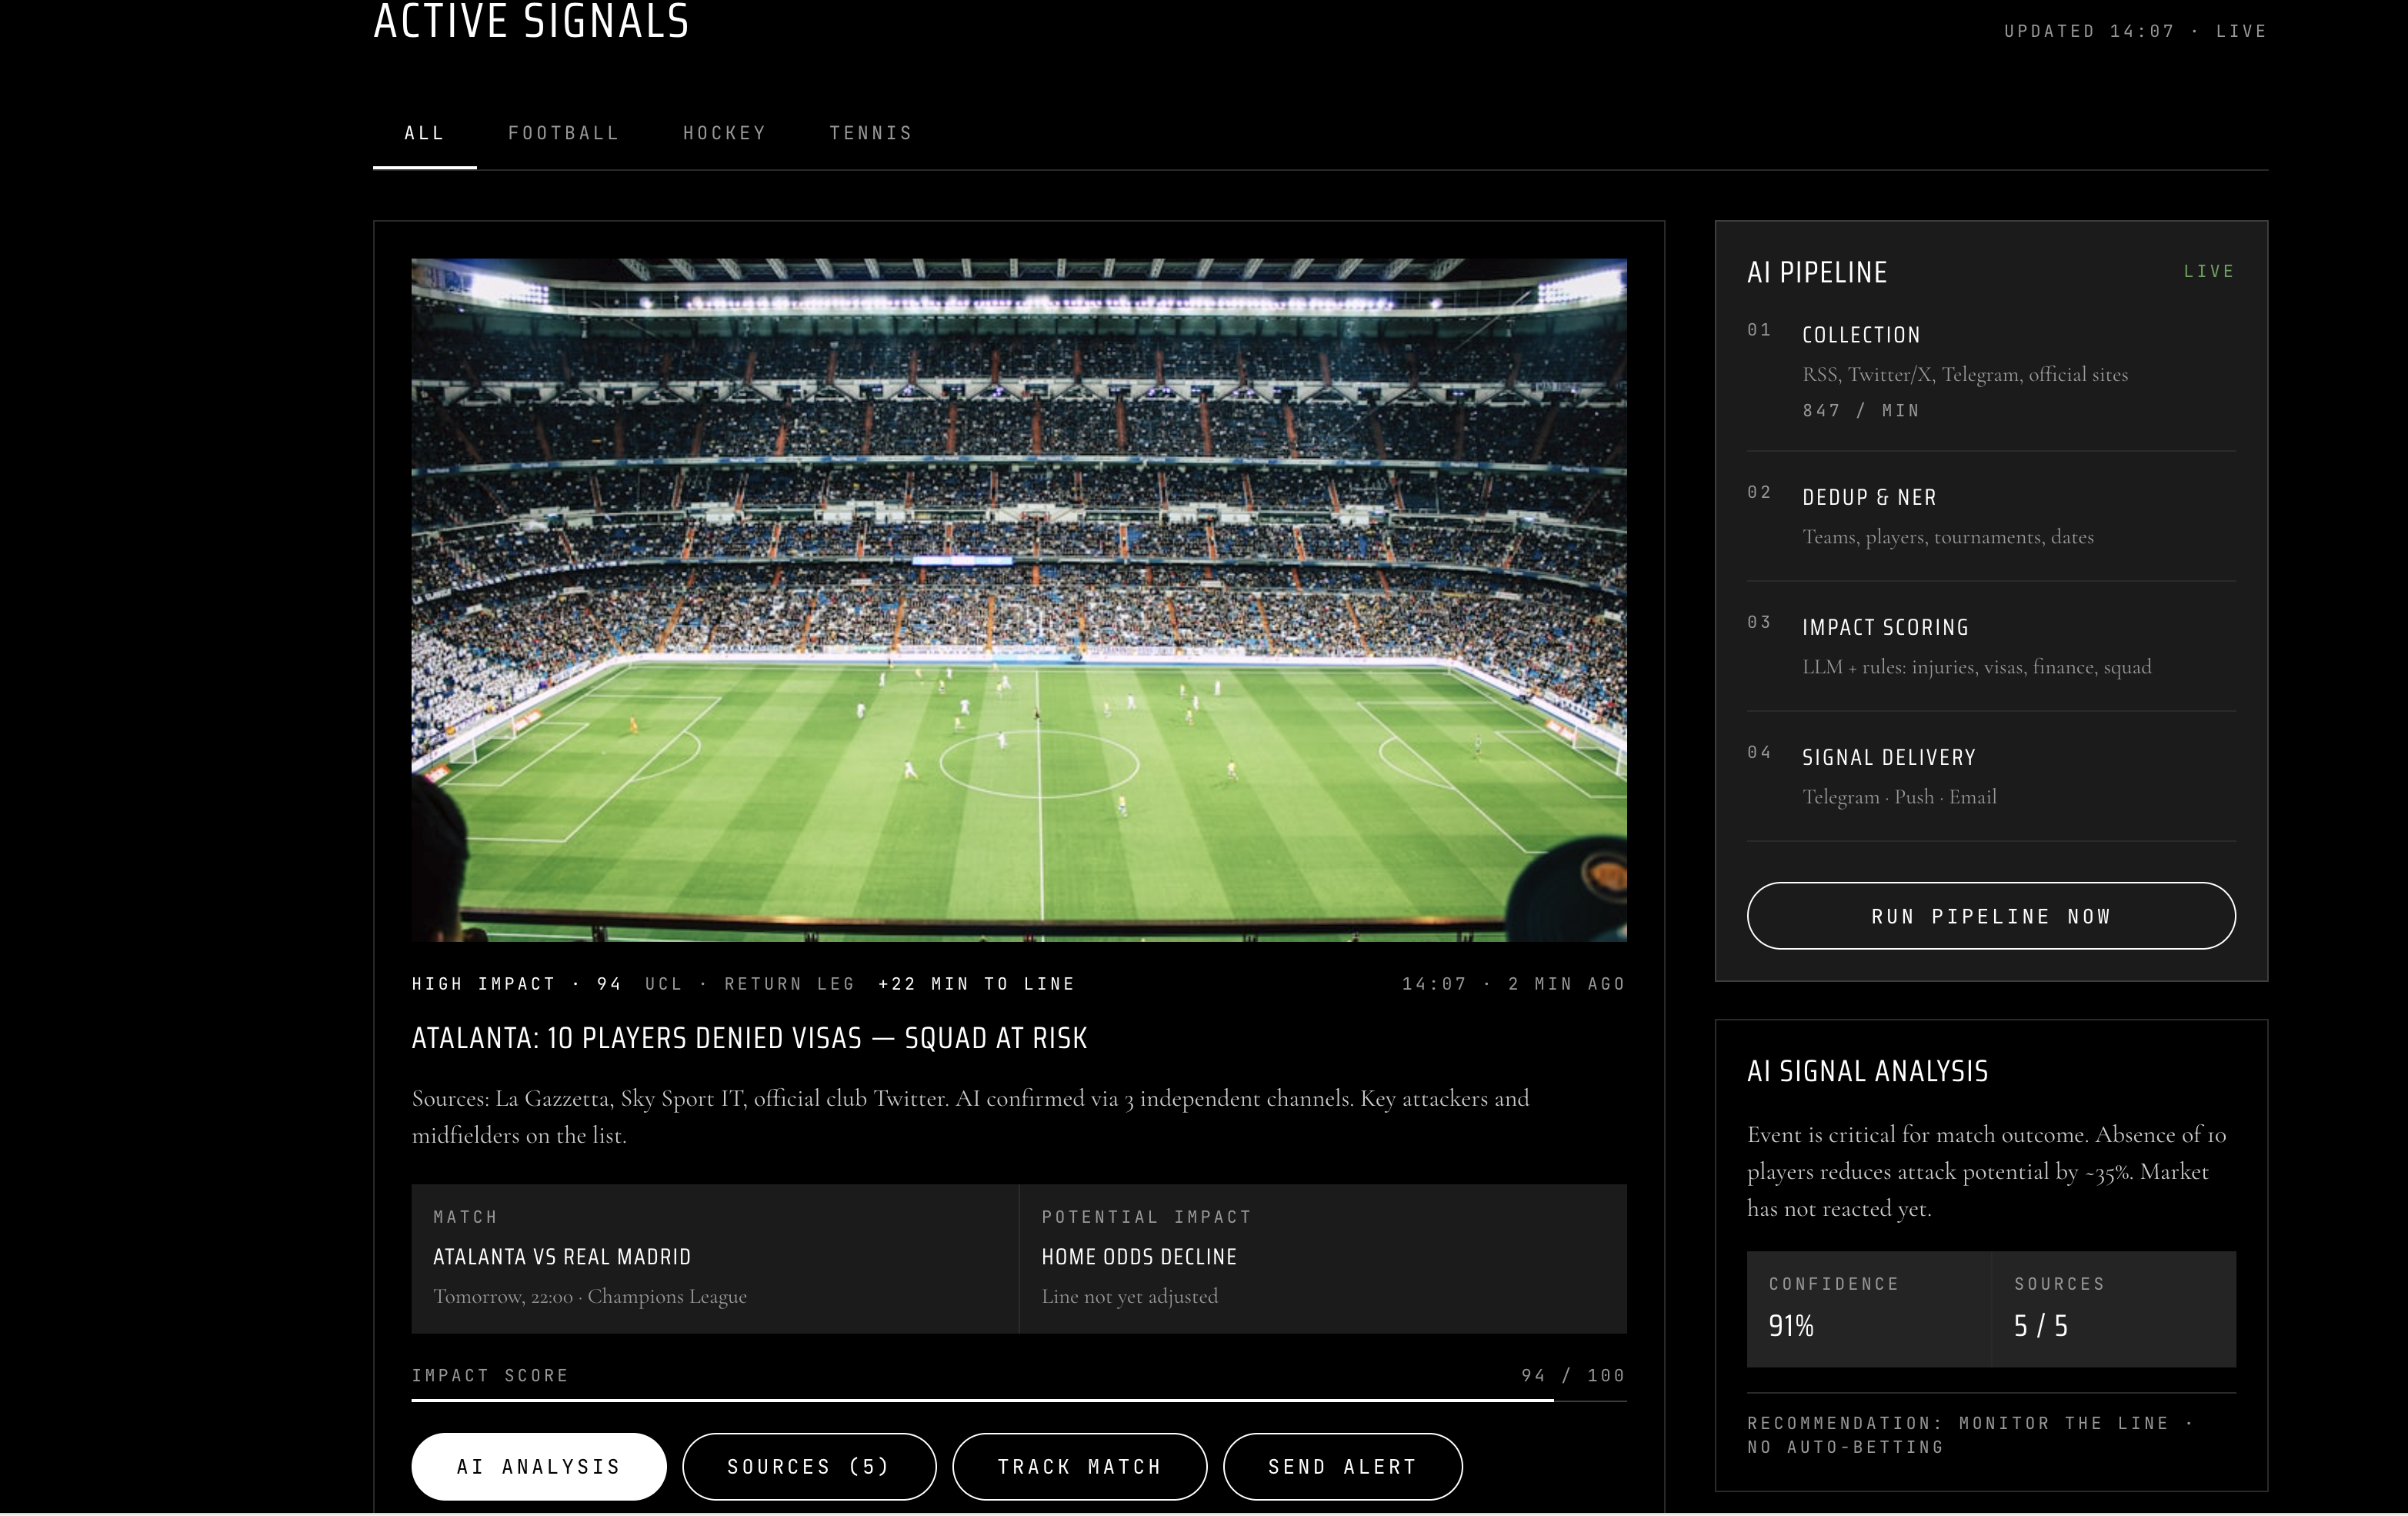Click the green LIVE pipeline status
Screen dimensions: 2408x1516
point(2209,271)
